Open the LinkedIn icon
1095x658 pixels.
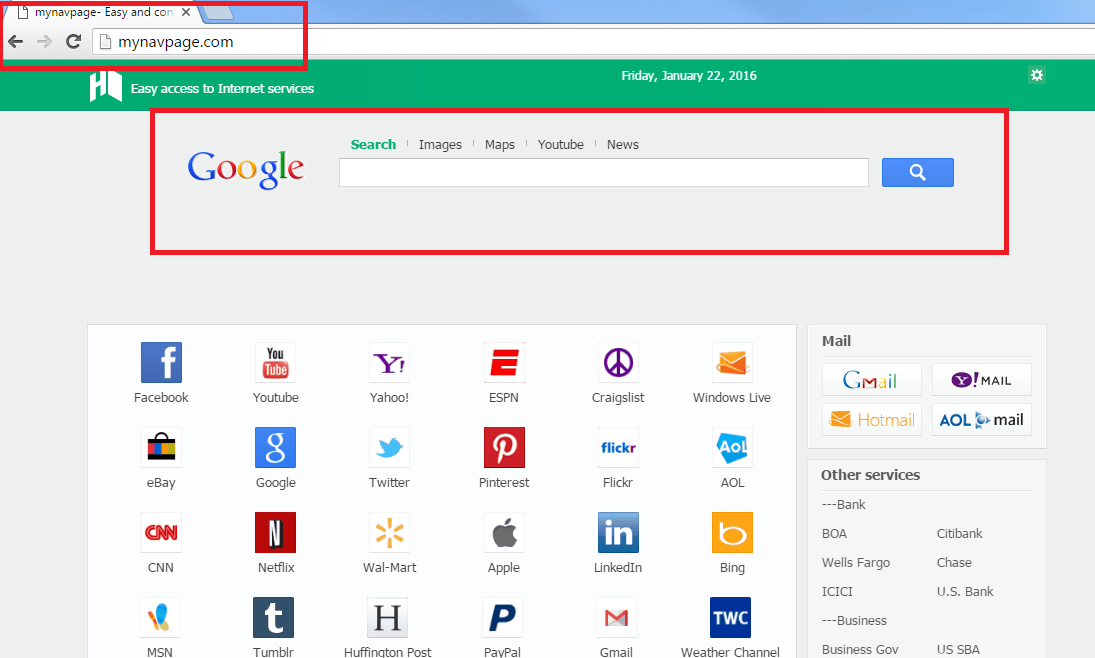(618, 533)
